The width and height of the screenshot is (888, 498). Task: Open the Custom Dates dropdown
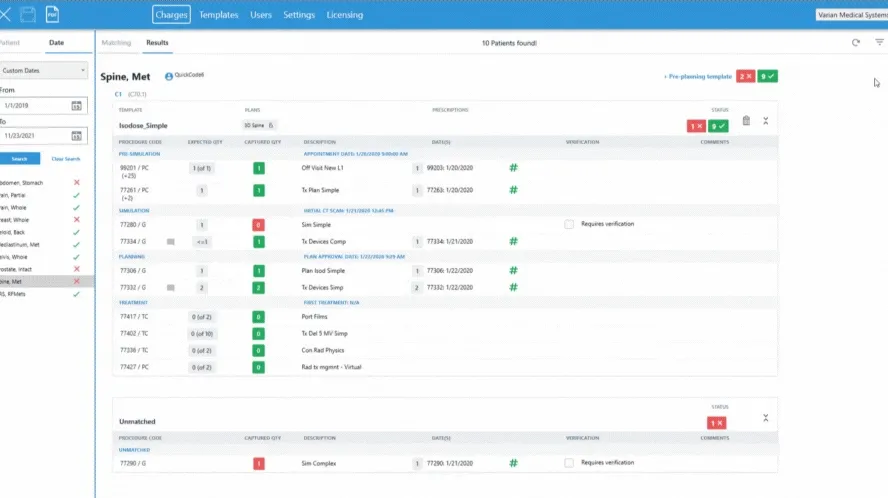[43, 71]
